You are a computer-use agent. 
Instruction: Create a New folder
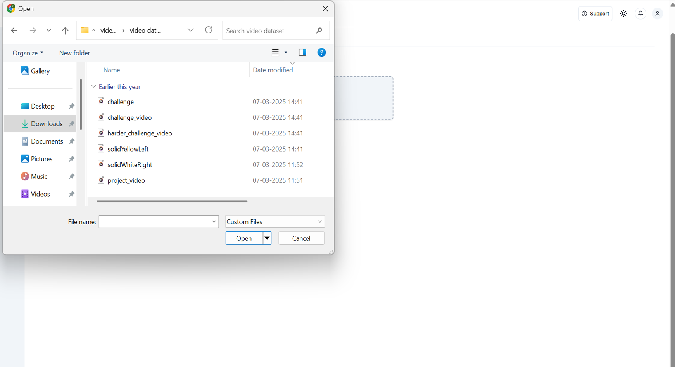point(74,53)
